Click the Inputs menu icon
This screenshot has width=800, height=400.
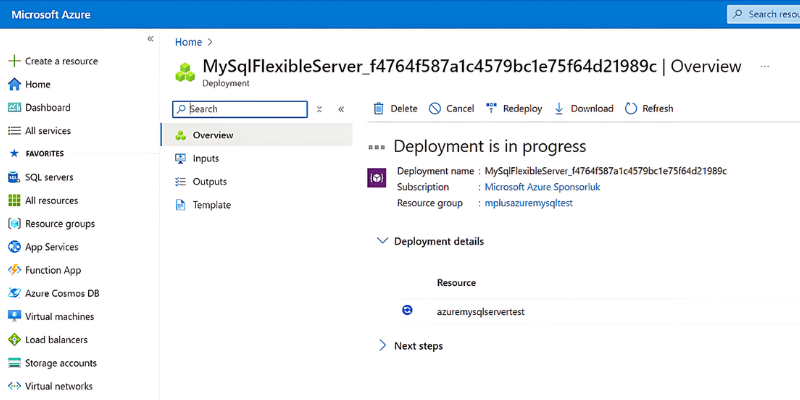tap(180, 159)
